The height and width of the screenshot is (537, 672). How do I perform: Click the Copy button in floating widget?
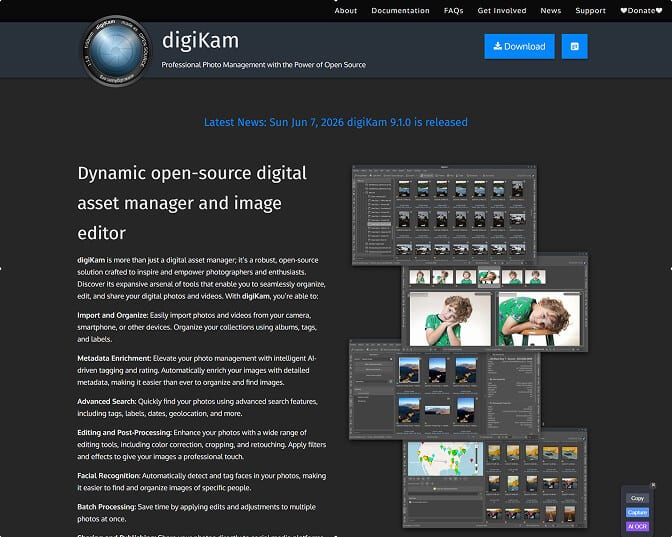pyautogui.click(x=637, y=498)
